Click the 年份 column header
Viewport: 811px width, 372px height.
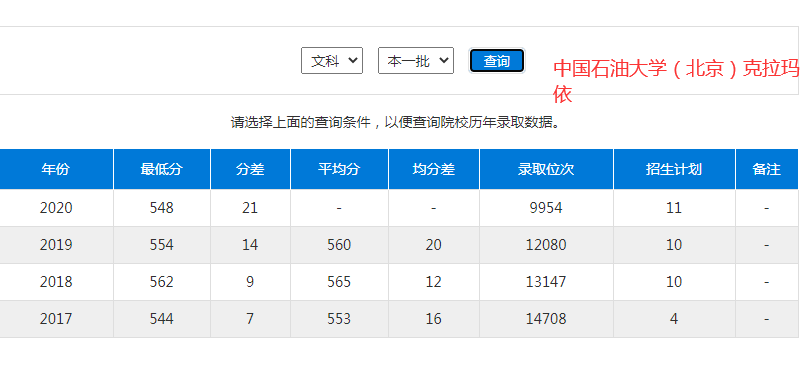pos(56,169)
